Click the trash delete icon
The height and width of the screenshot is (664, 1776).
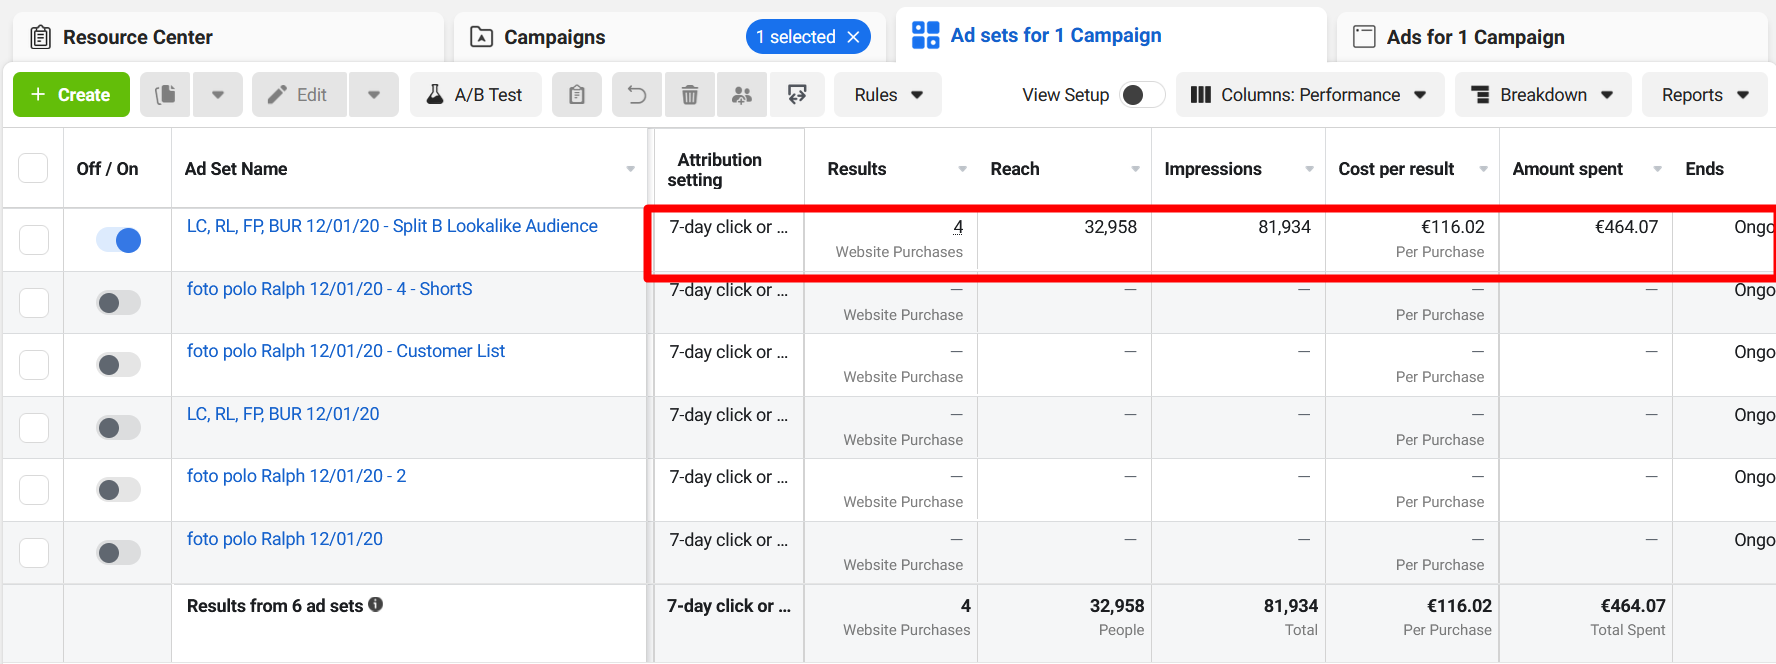(690, 95)
